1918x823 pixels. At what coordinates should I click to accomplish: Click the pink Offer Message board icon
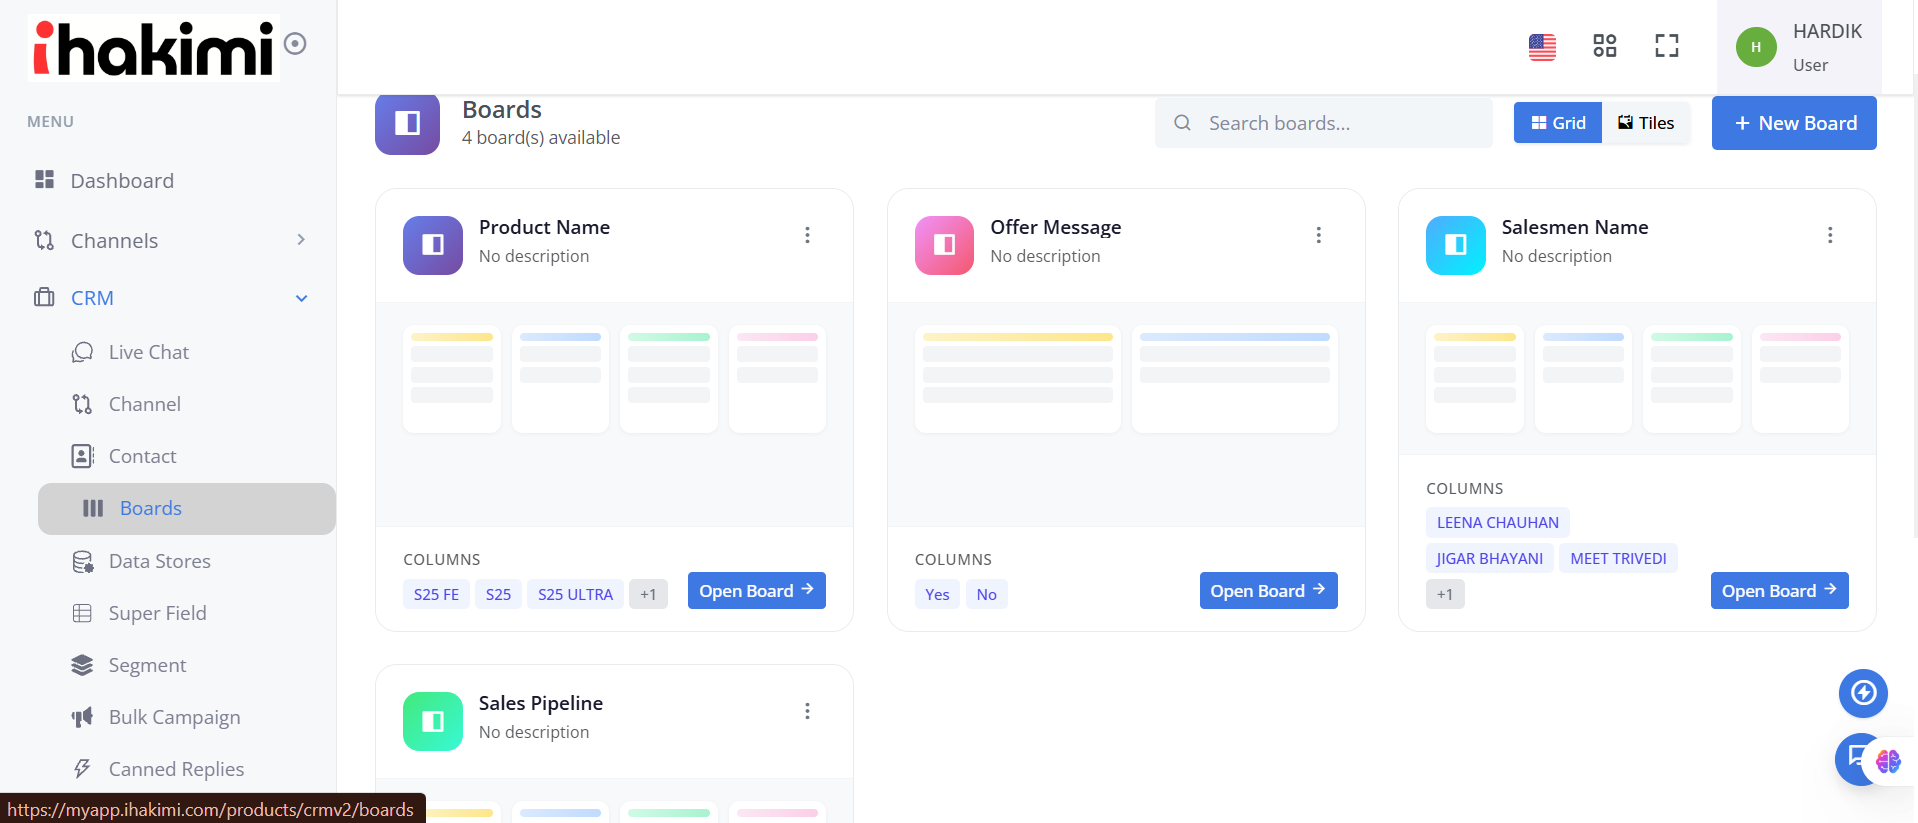coord(944,245)
